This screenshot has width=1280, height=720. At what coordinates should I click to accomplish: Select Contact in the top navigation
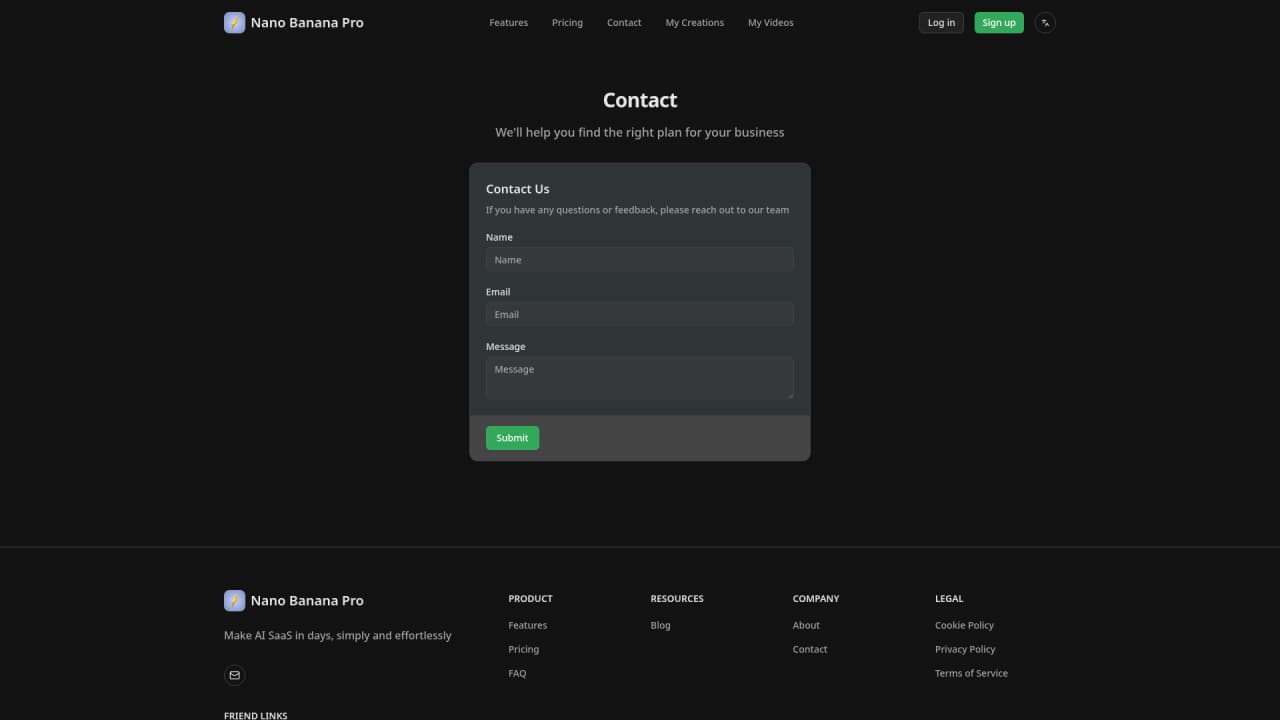point(624,23)
